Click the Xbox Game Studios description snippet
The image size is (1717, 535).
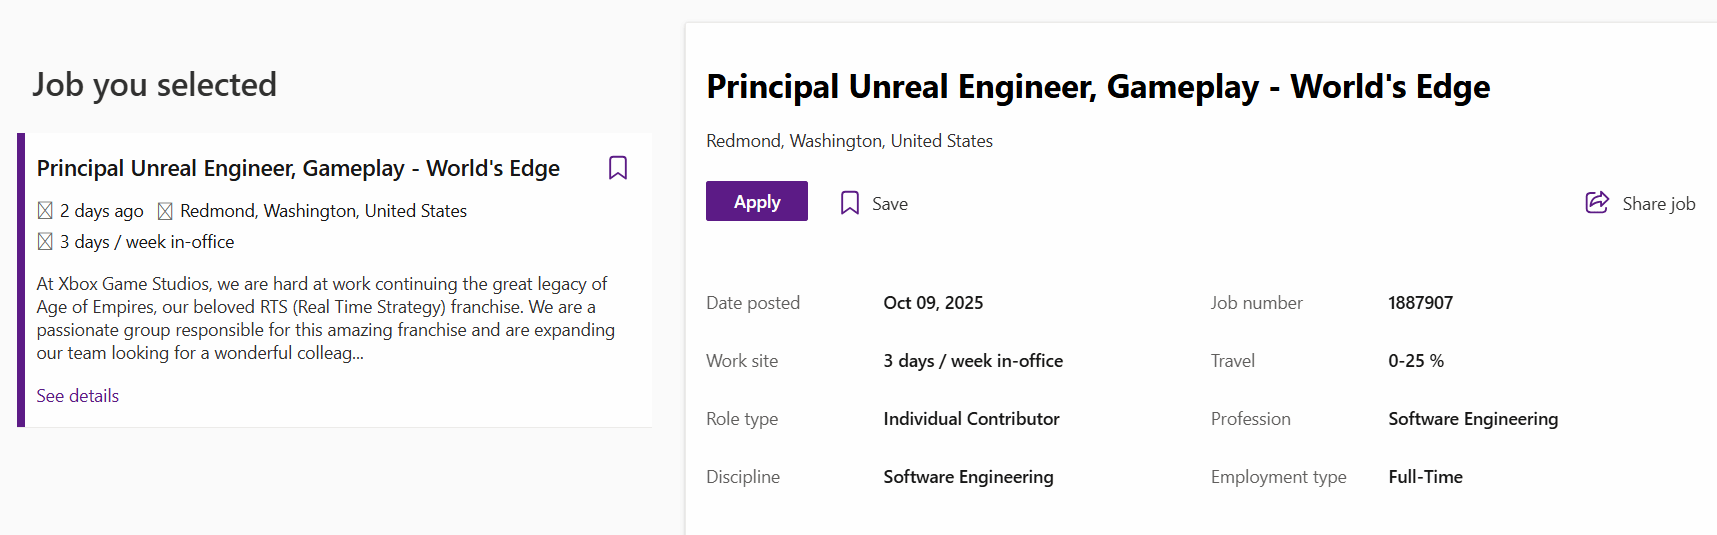(x=326, y=318)
